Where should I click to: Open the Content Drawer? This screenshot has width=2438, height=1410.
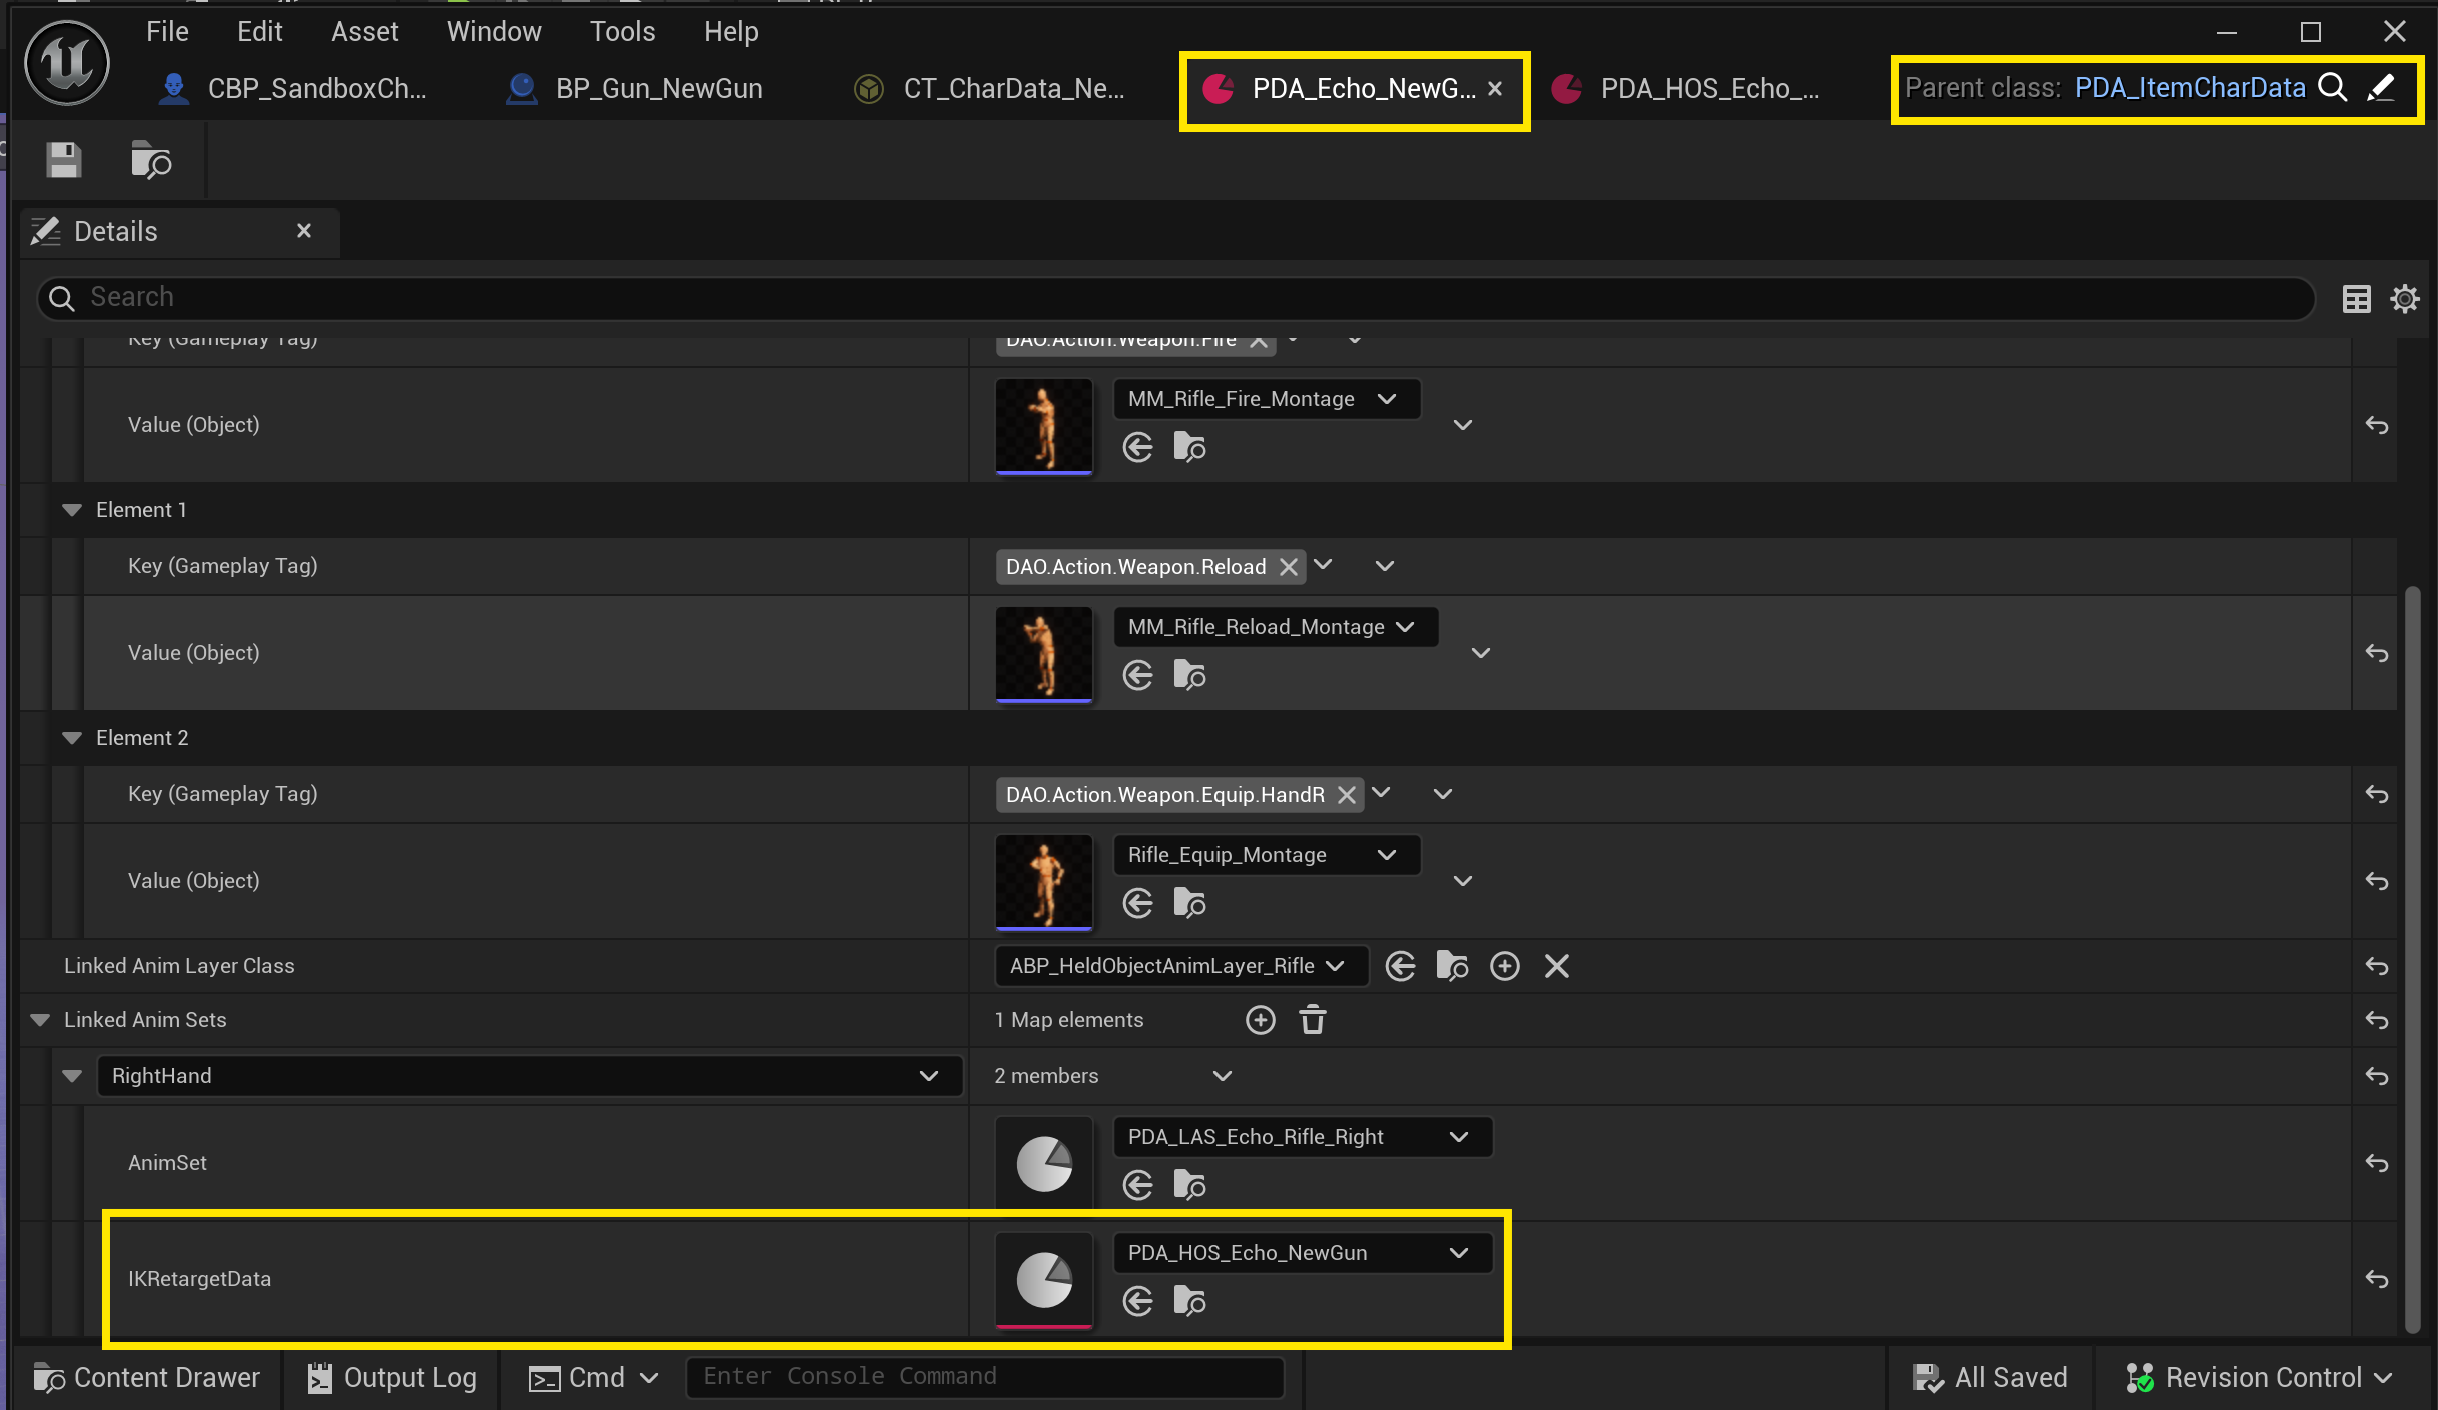(148, 1377)
